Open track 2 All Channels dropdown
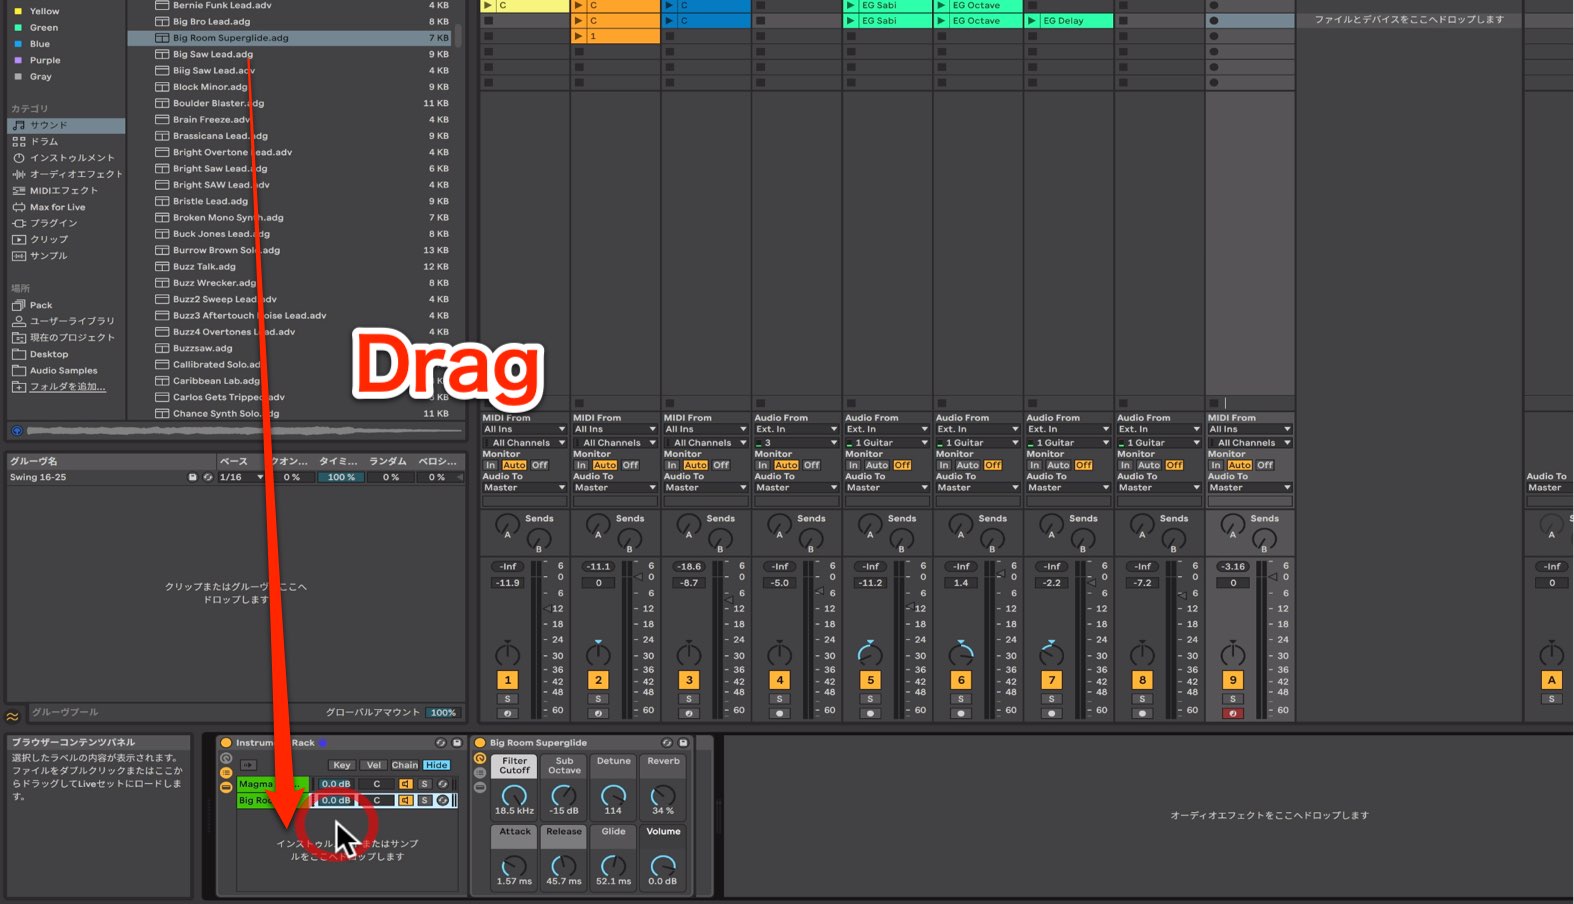1574x904 pixels. [615, 442]
